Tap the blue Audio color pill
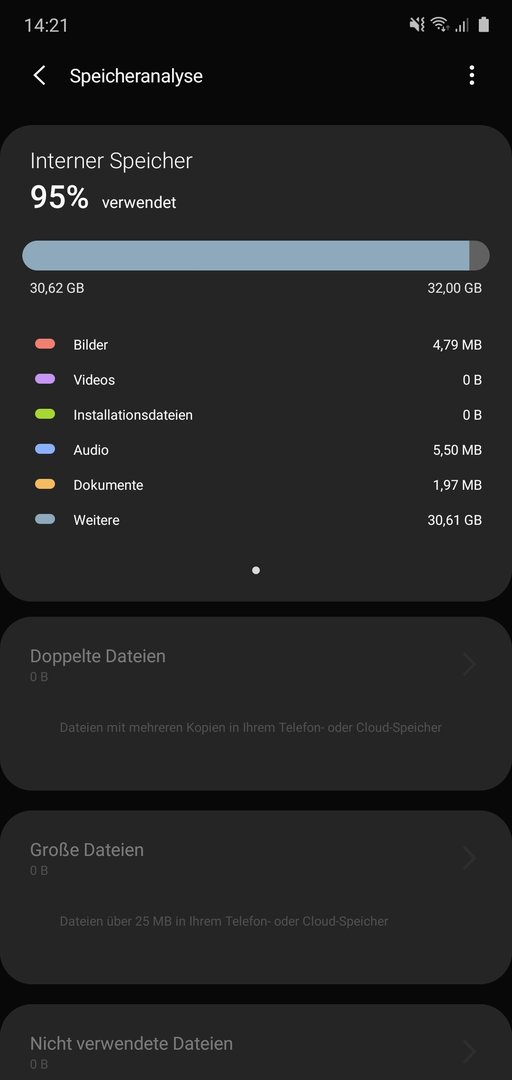The width and height of the screenshot is (512, 1080). click(x=45, y=449)
